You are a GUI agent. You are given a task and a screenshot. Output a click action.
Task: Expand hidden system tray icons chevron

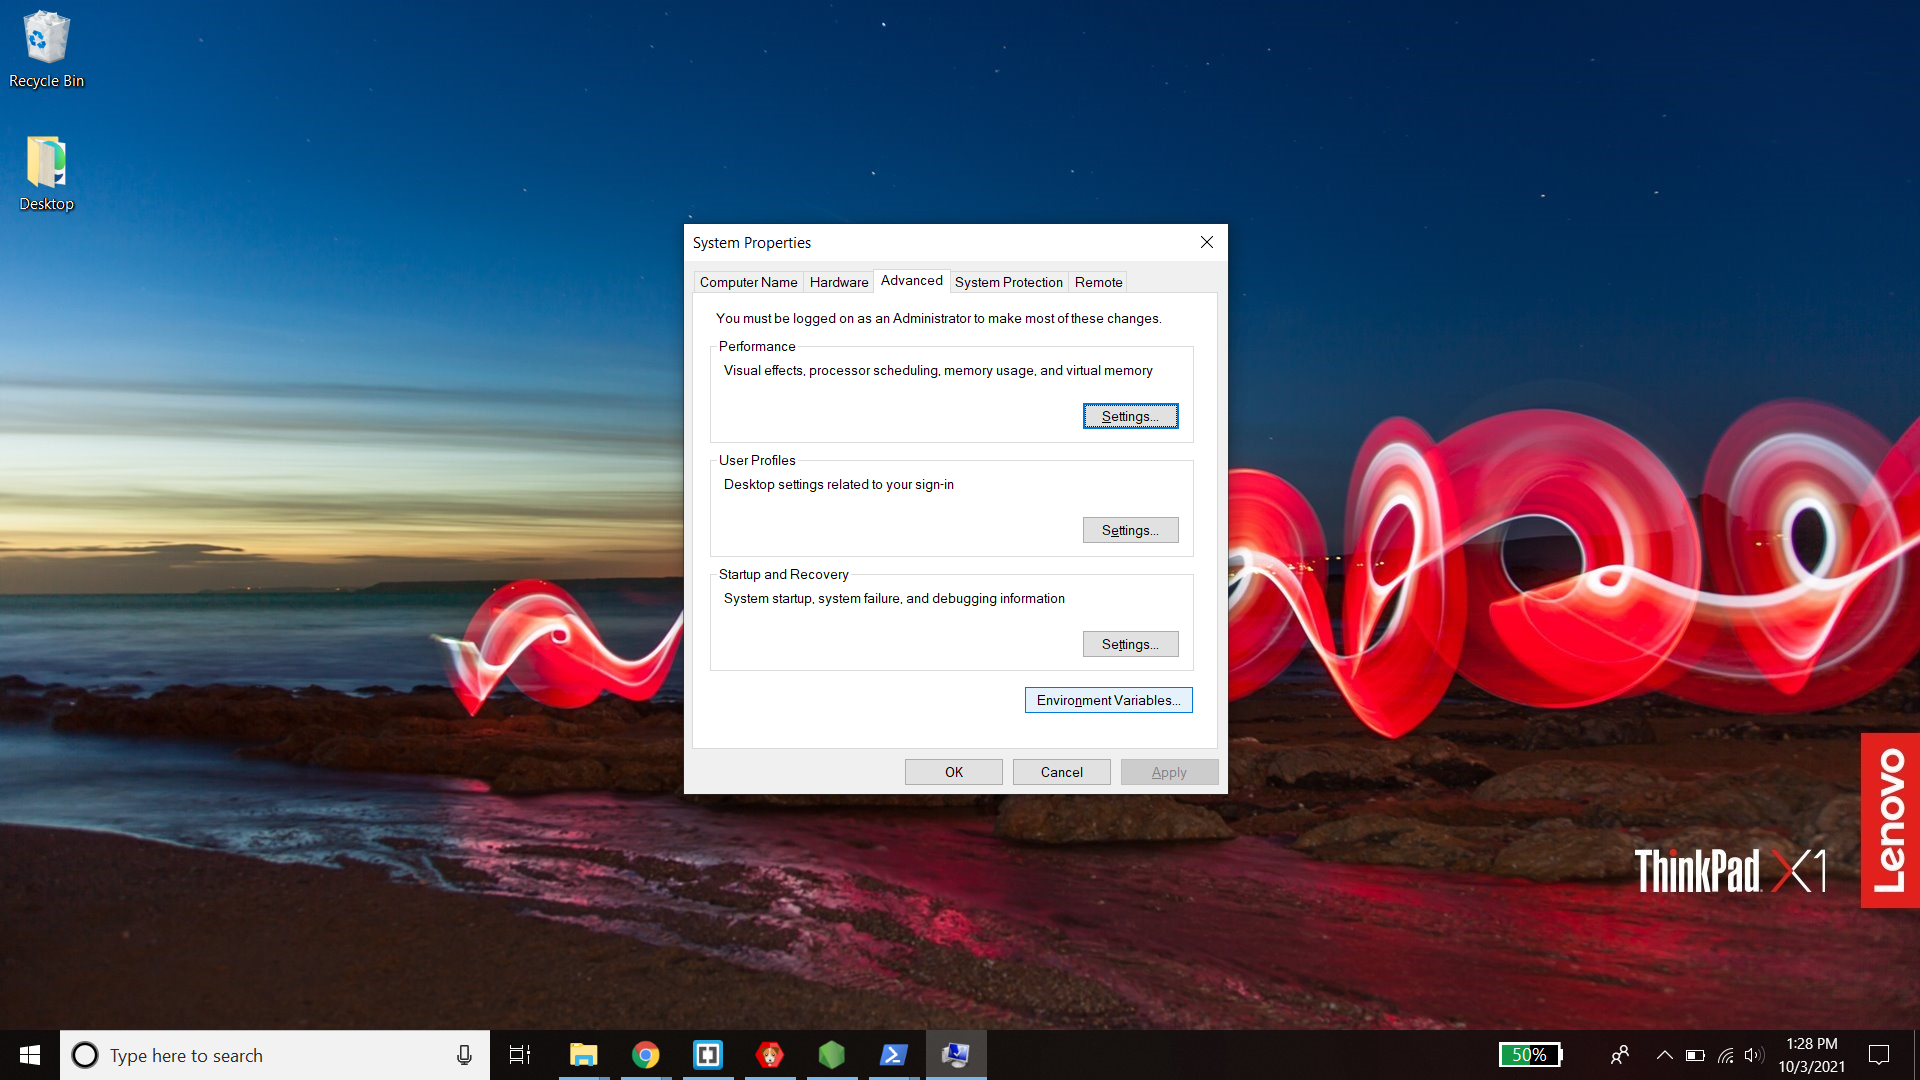(x=1664, y=1055)
